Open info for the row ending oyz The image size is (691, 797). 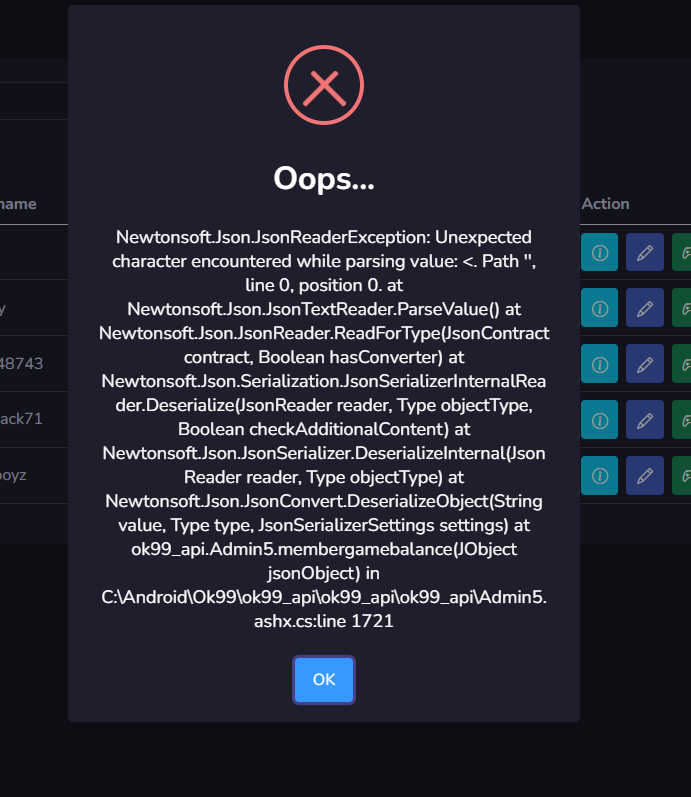[600, 473]
